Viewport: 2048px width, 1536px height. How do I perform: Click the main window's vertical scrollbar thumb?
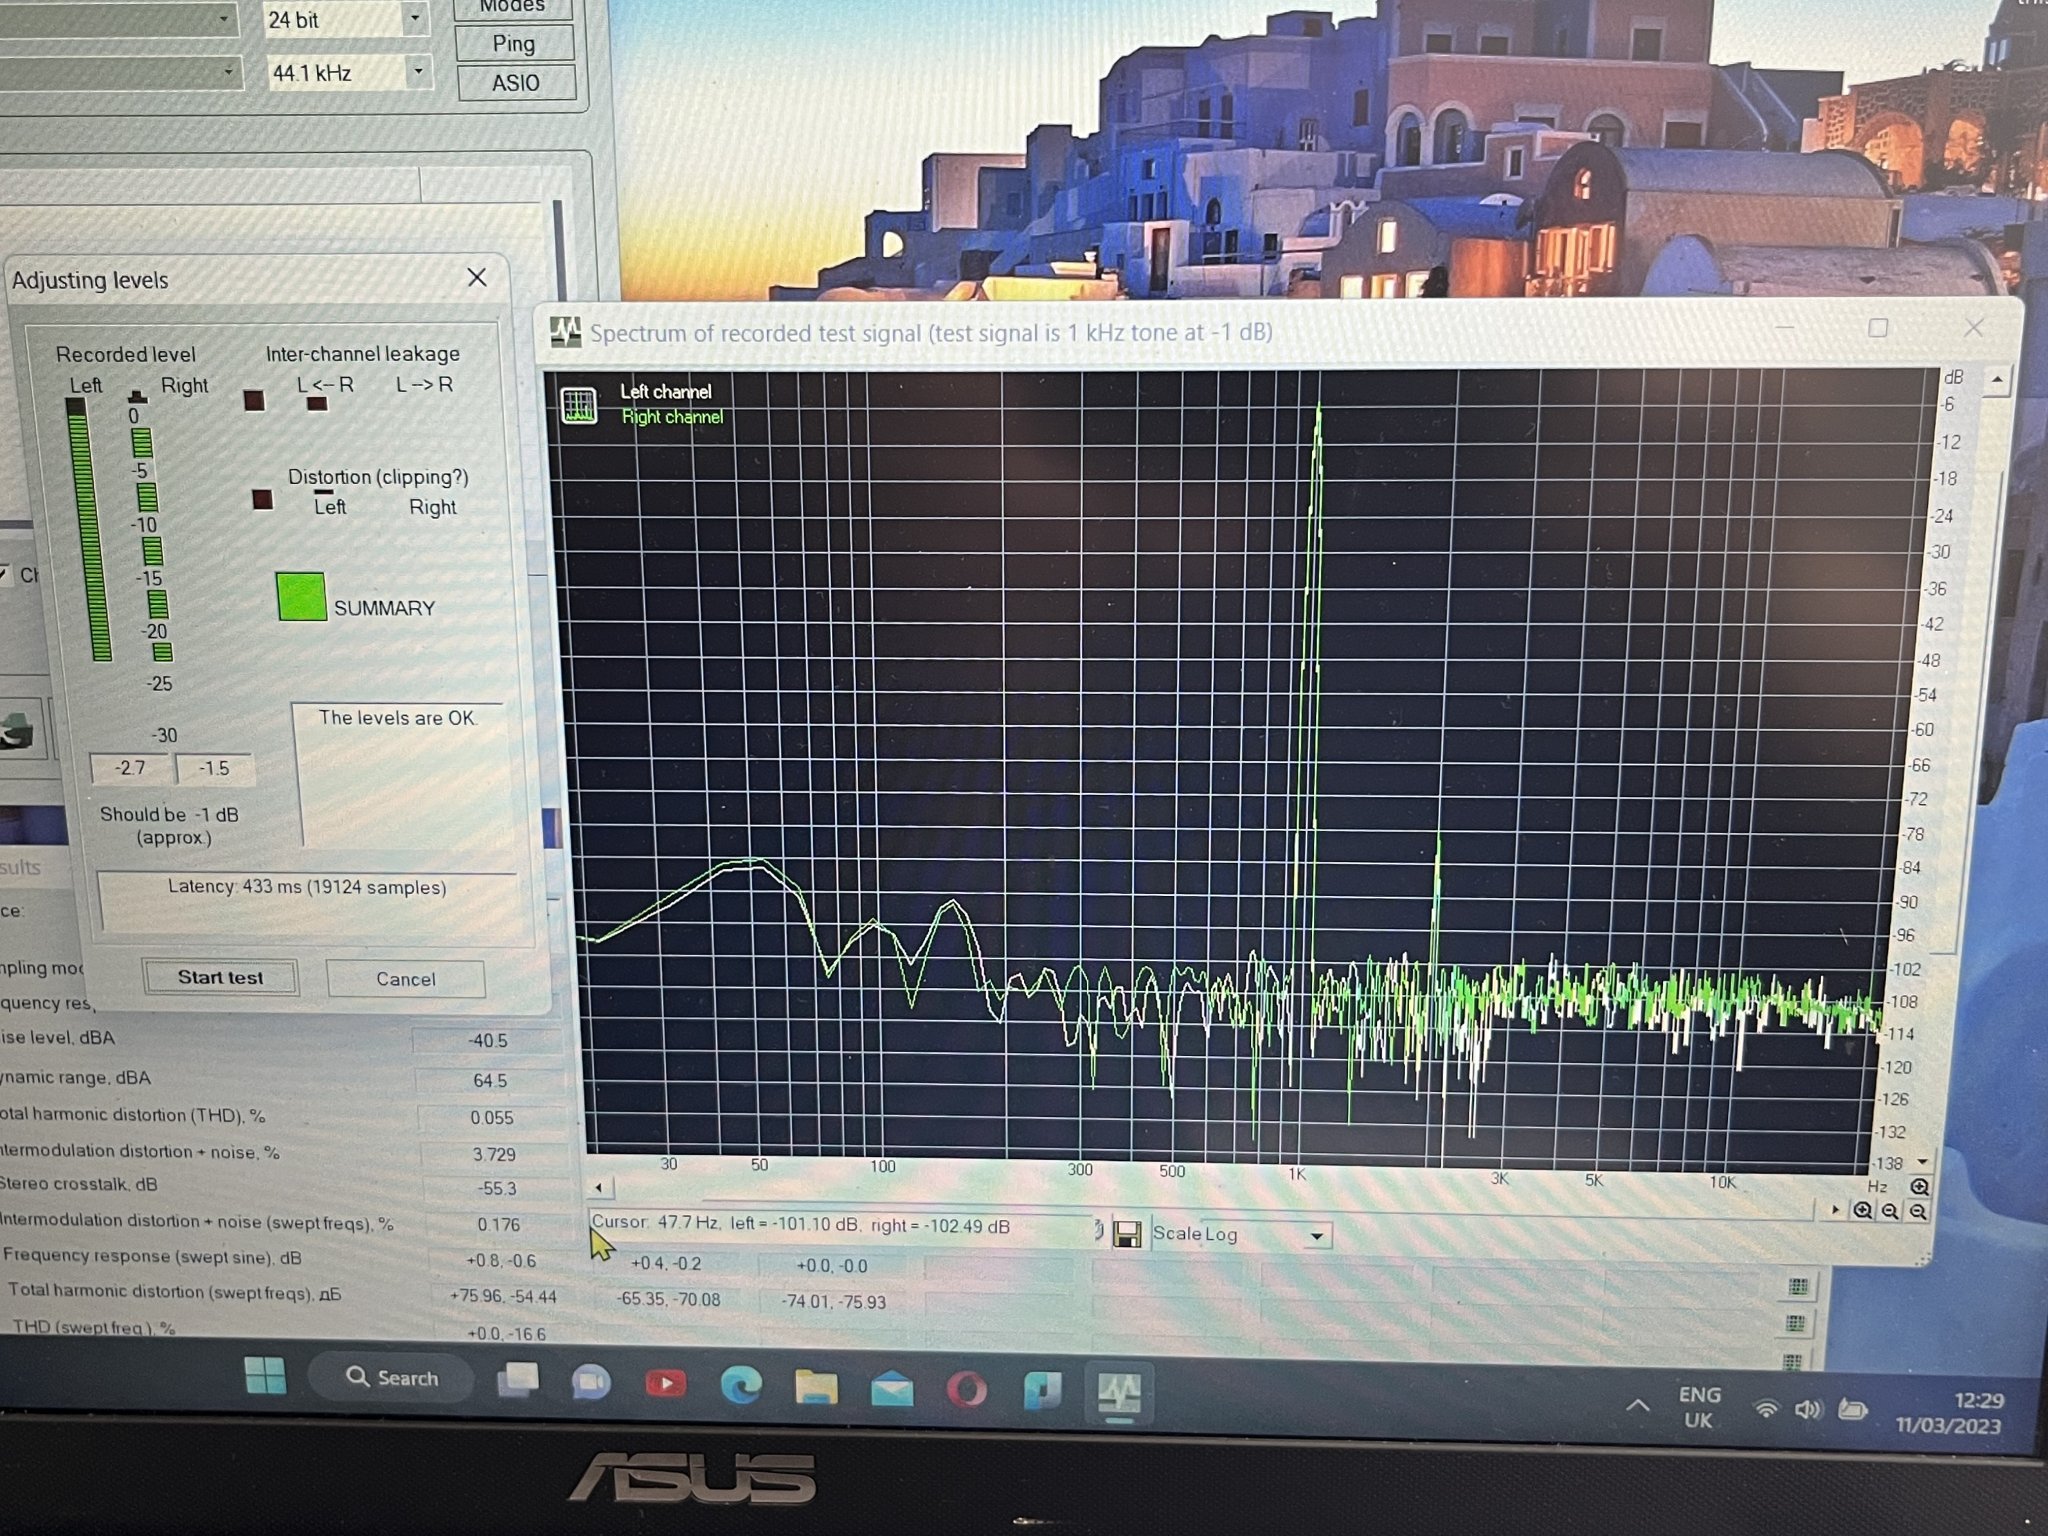(x=558, y=250)
